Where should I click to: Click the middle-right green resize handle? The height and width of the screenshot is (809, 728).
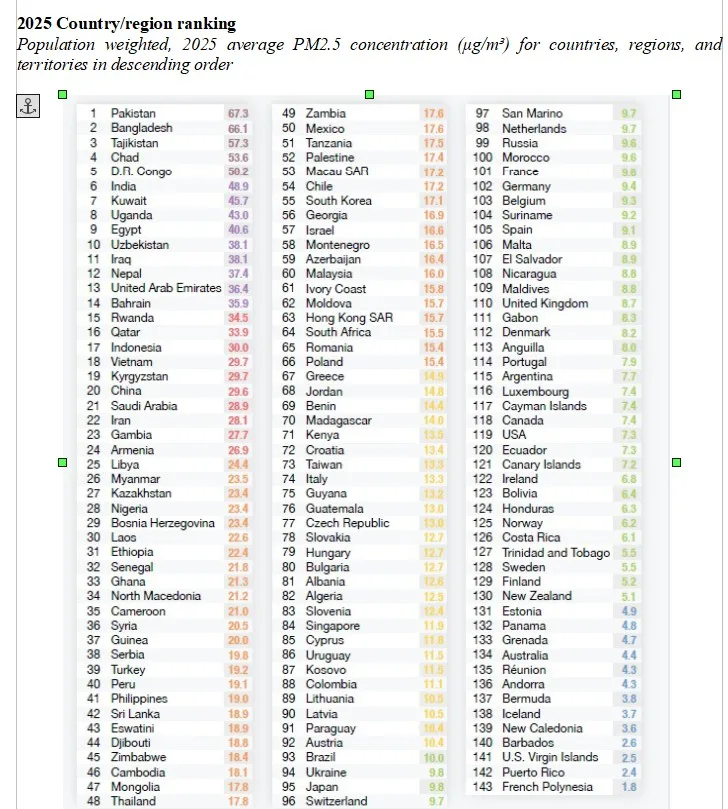[677, 462]
